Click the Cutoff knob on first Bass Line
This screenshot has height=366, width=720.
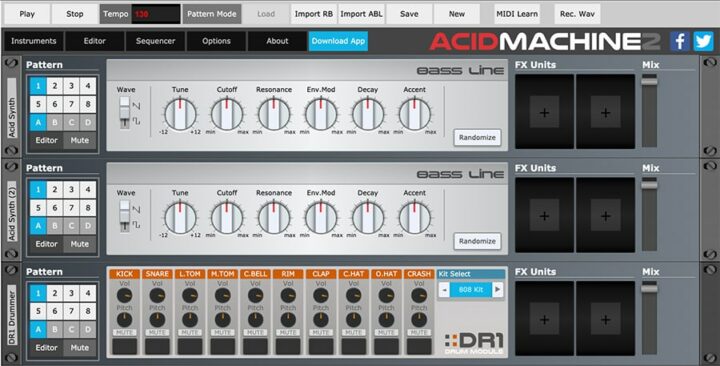click(x=227, y=113)
